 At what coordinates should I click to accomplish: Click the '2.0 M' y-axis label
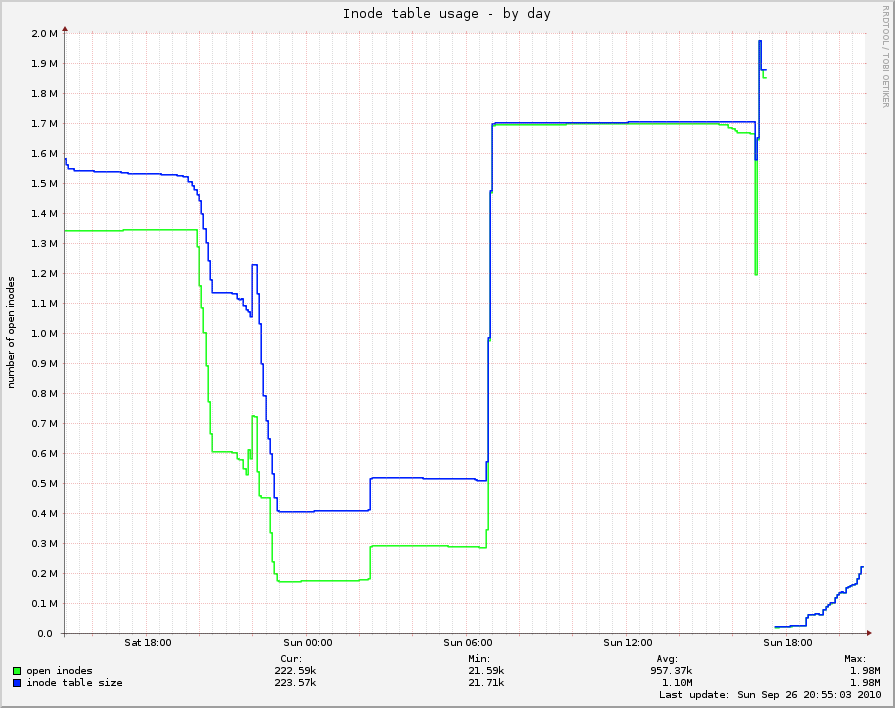coord(45,34)
